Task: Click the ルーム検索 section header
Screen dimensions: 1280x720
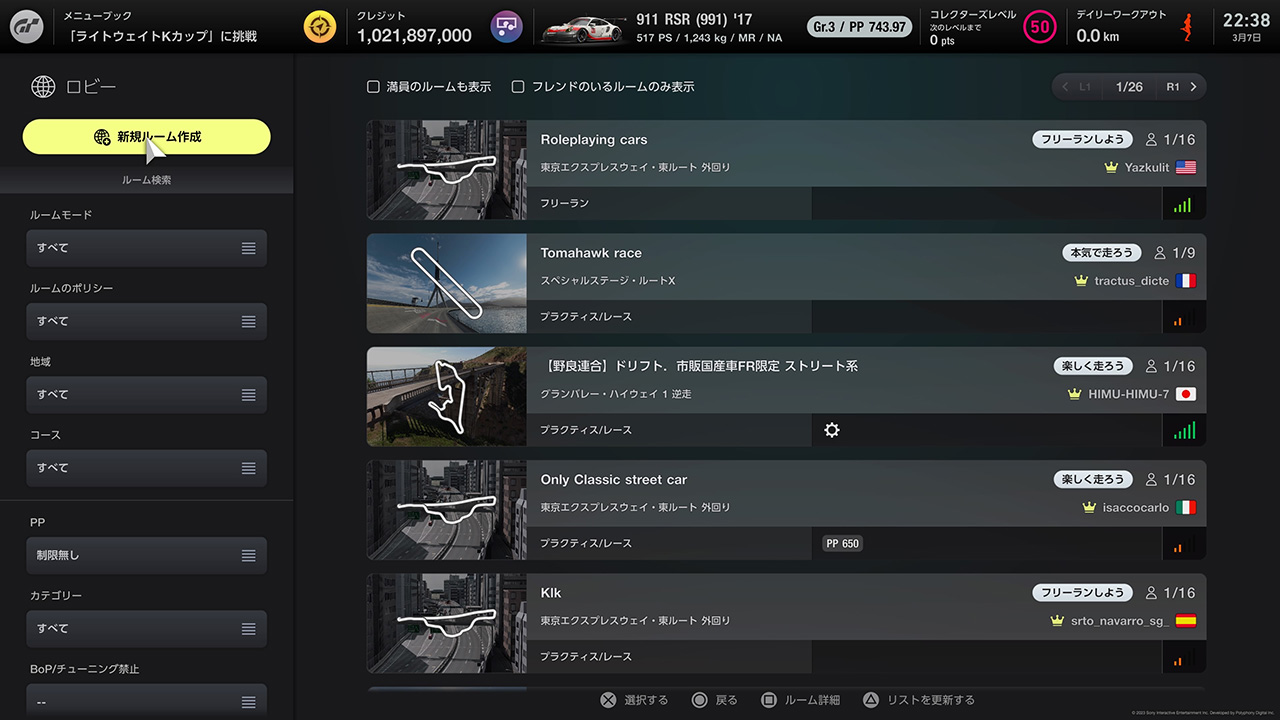Action: (x=146, y=180)
